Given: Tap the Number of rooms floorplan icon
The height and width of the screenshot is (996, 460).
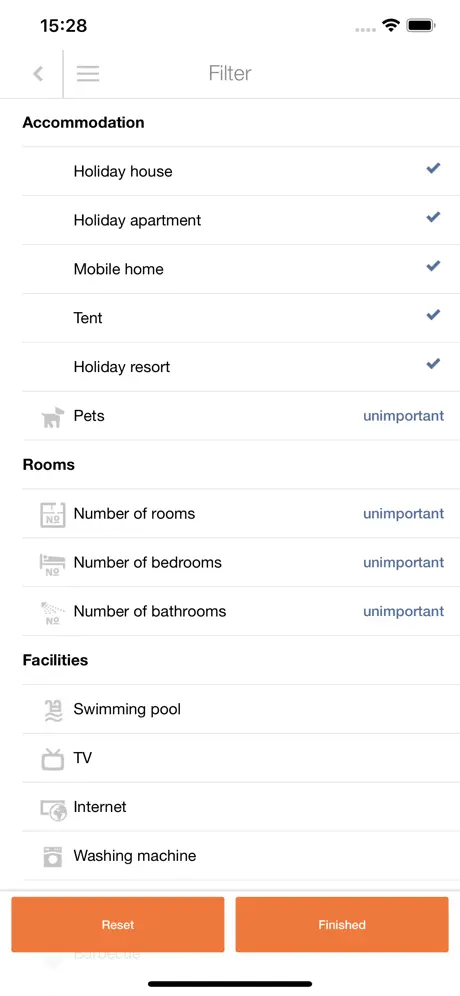Looking at the screenshot, I should pos(53,515).
